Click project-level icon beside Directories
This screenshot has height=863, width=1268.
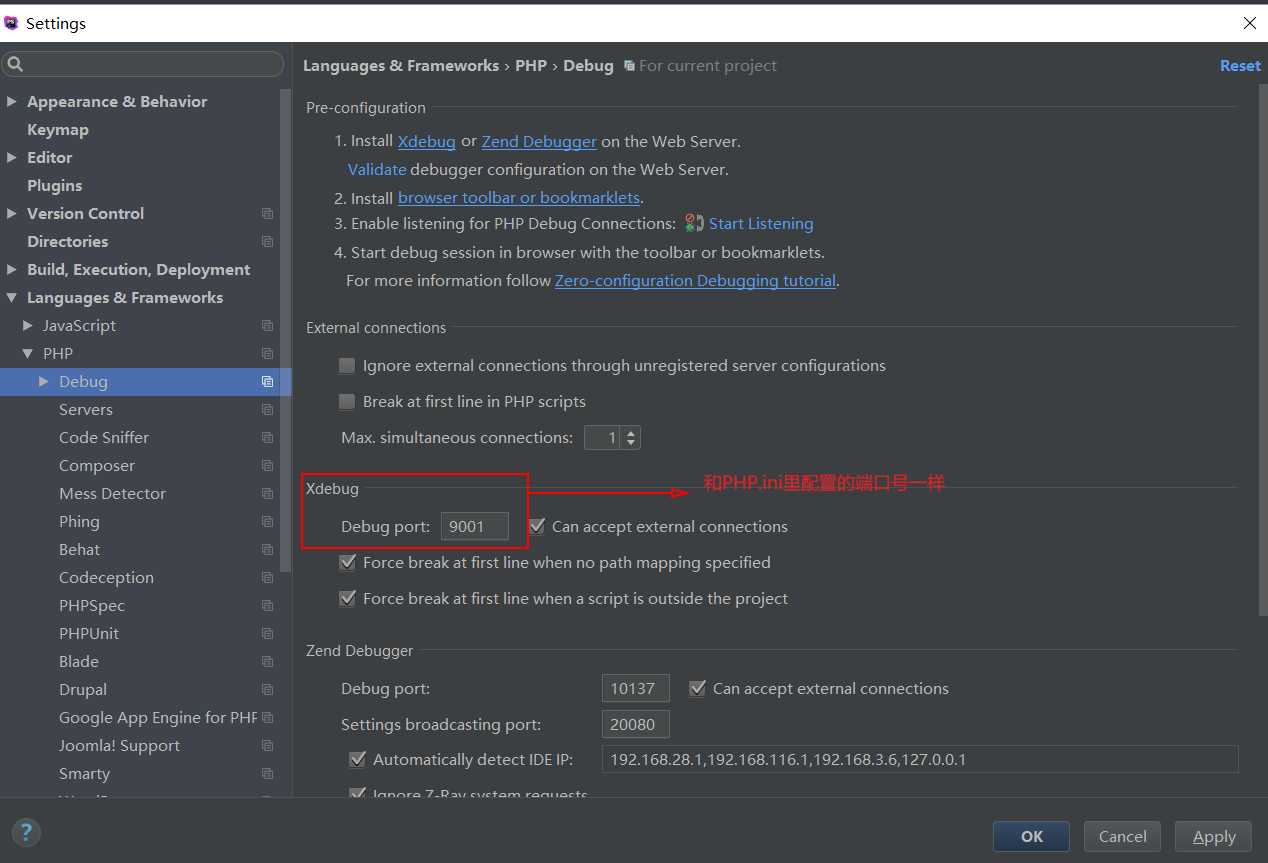(x=267, y=241)
